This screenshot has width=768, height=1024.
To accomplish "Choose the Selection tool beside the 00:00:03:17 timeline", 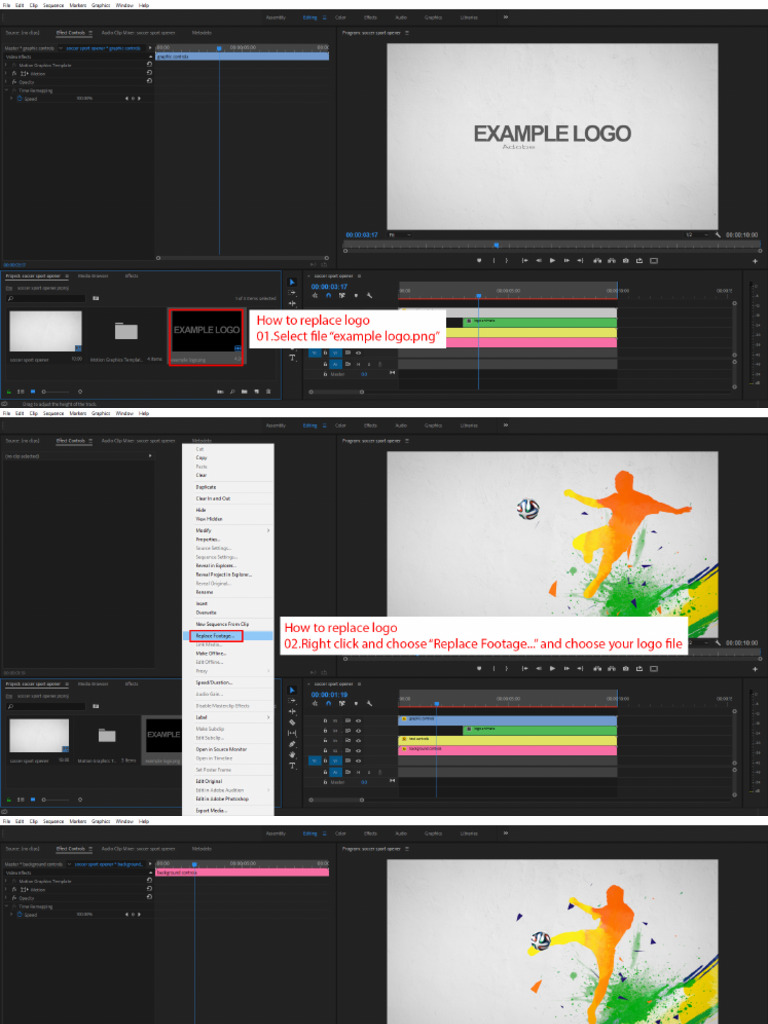I will point(292,282).
